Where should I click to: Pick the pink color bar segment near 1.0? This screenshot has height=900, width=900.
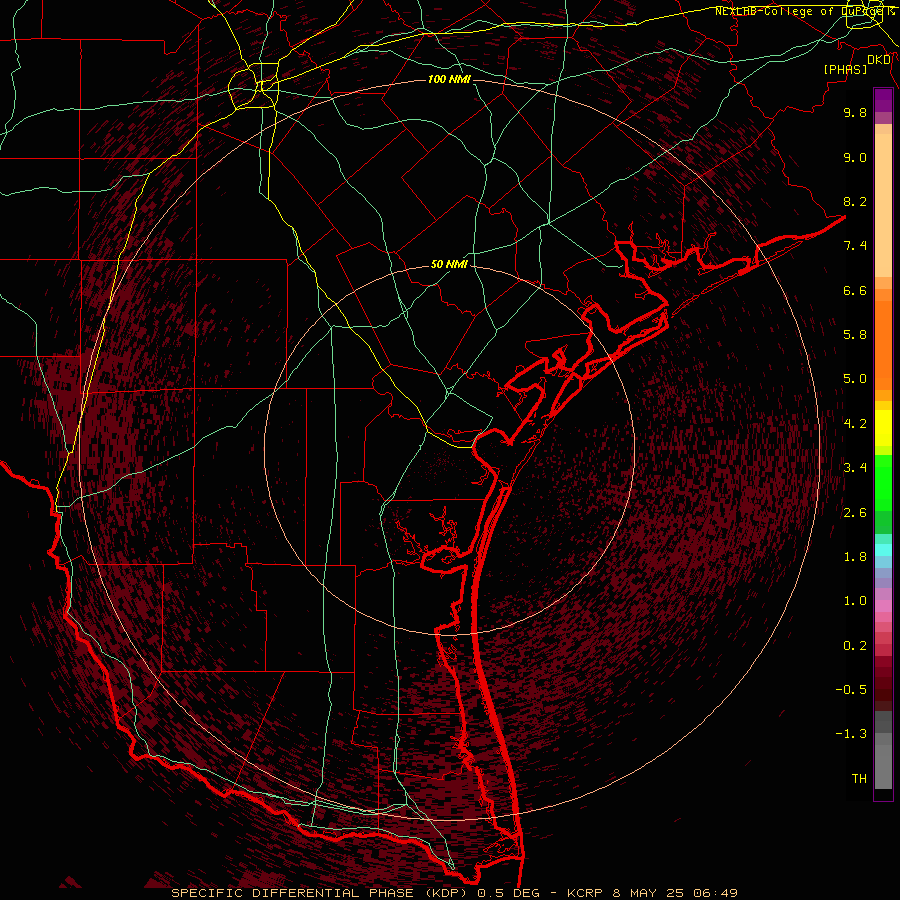(x=883, y=606)
